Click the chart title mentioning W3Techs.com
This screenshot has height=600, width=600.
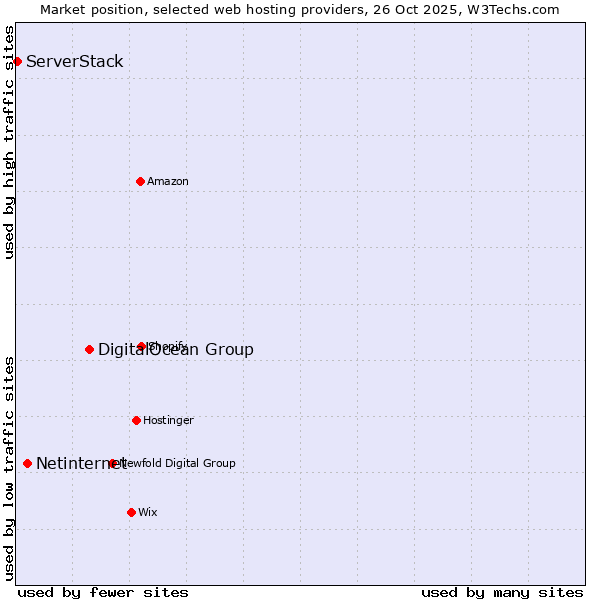[x=300, y=9]
